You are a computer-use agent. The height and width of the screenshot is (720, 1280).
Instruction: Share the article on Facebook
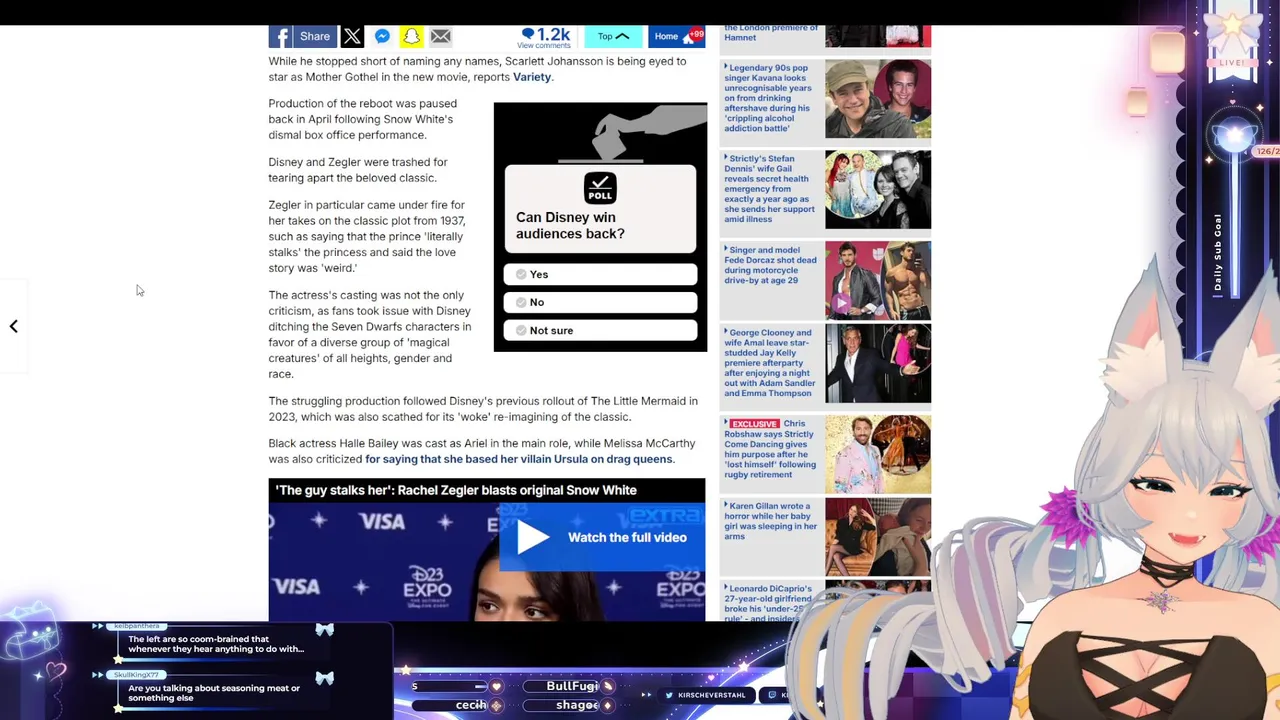point(300,37)
